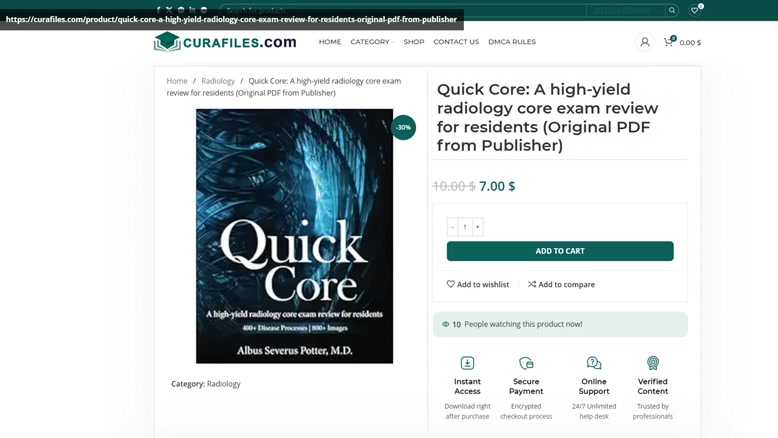Go to the Home menu item
Screen dimensions: 778x438
pos(330,42)
